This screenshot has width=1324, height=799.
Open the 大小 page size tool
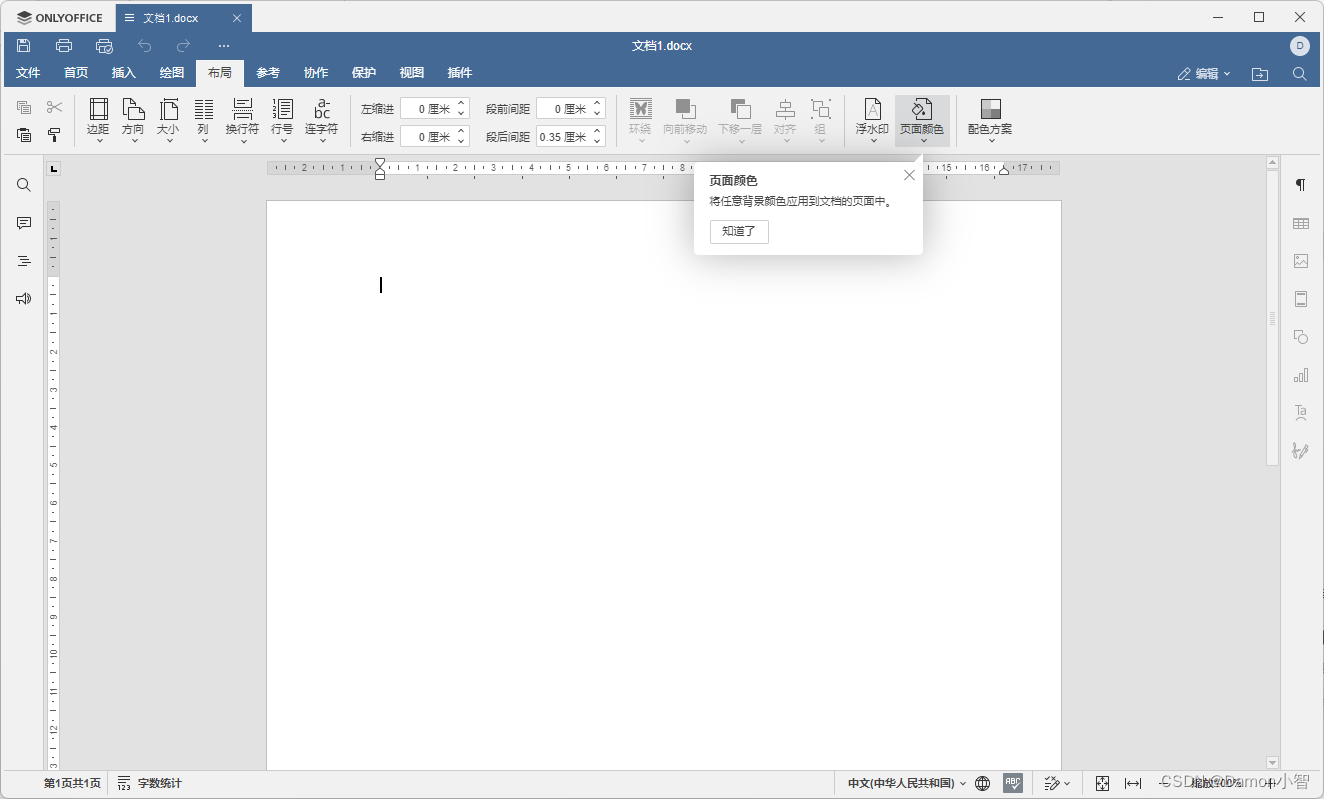point(168,121)
